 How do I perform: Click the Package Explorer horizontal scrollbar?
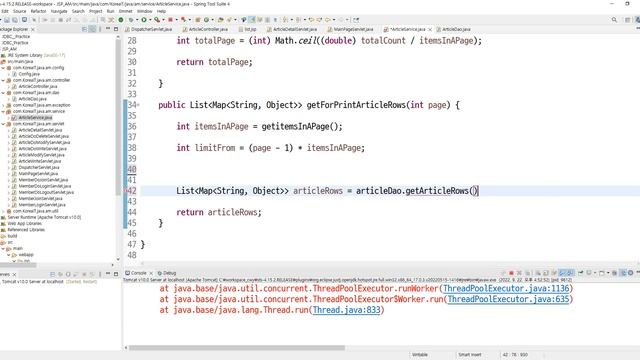(18, 265)
